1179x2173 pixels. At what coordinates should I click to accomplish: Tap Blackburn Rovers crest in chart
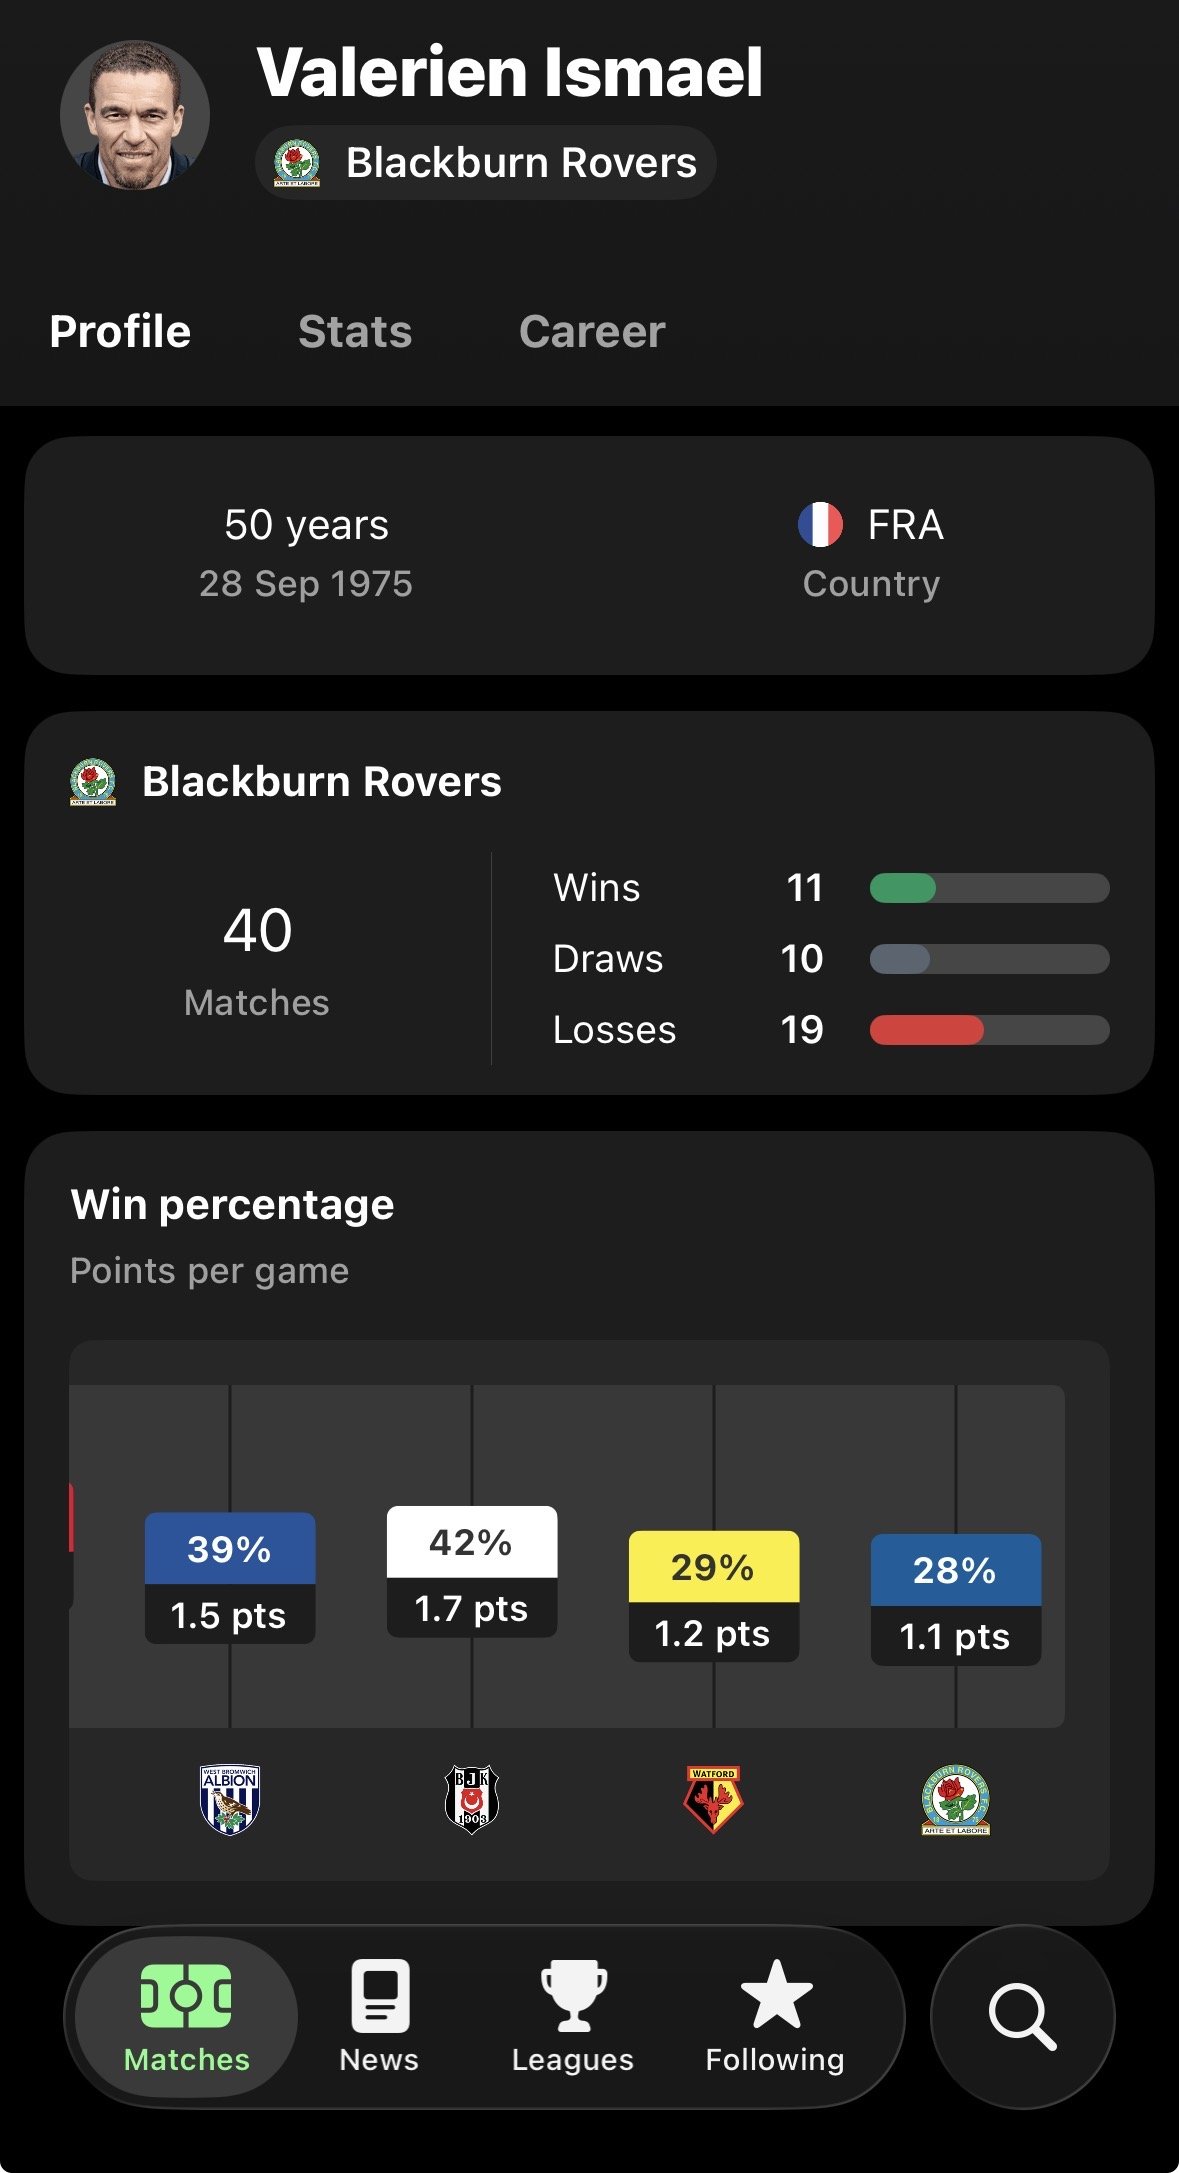click(956, 1799)
